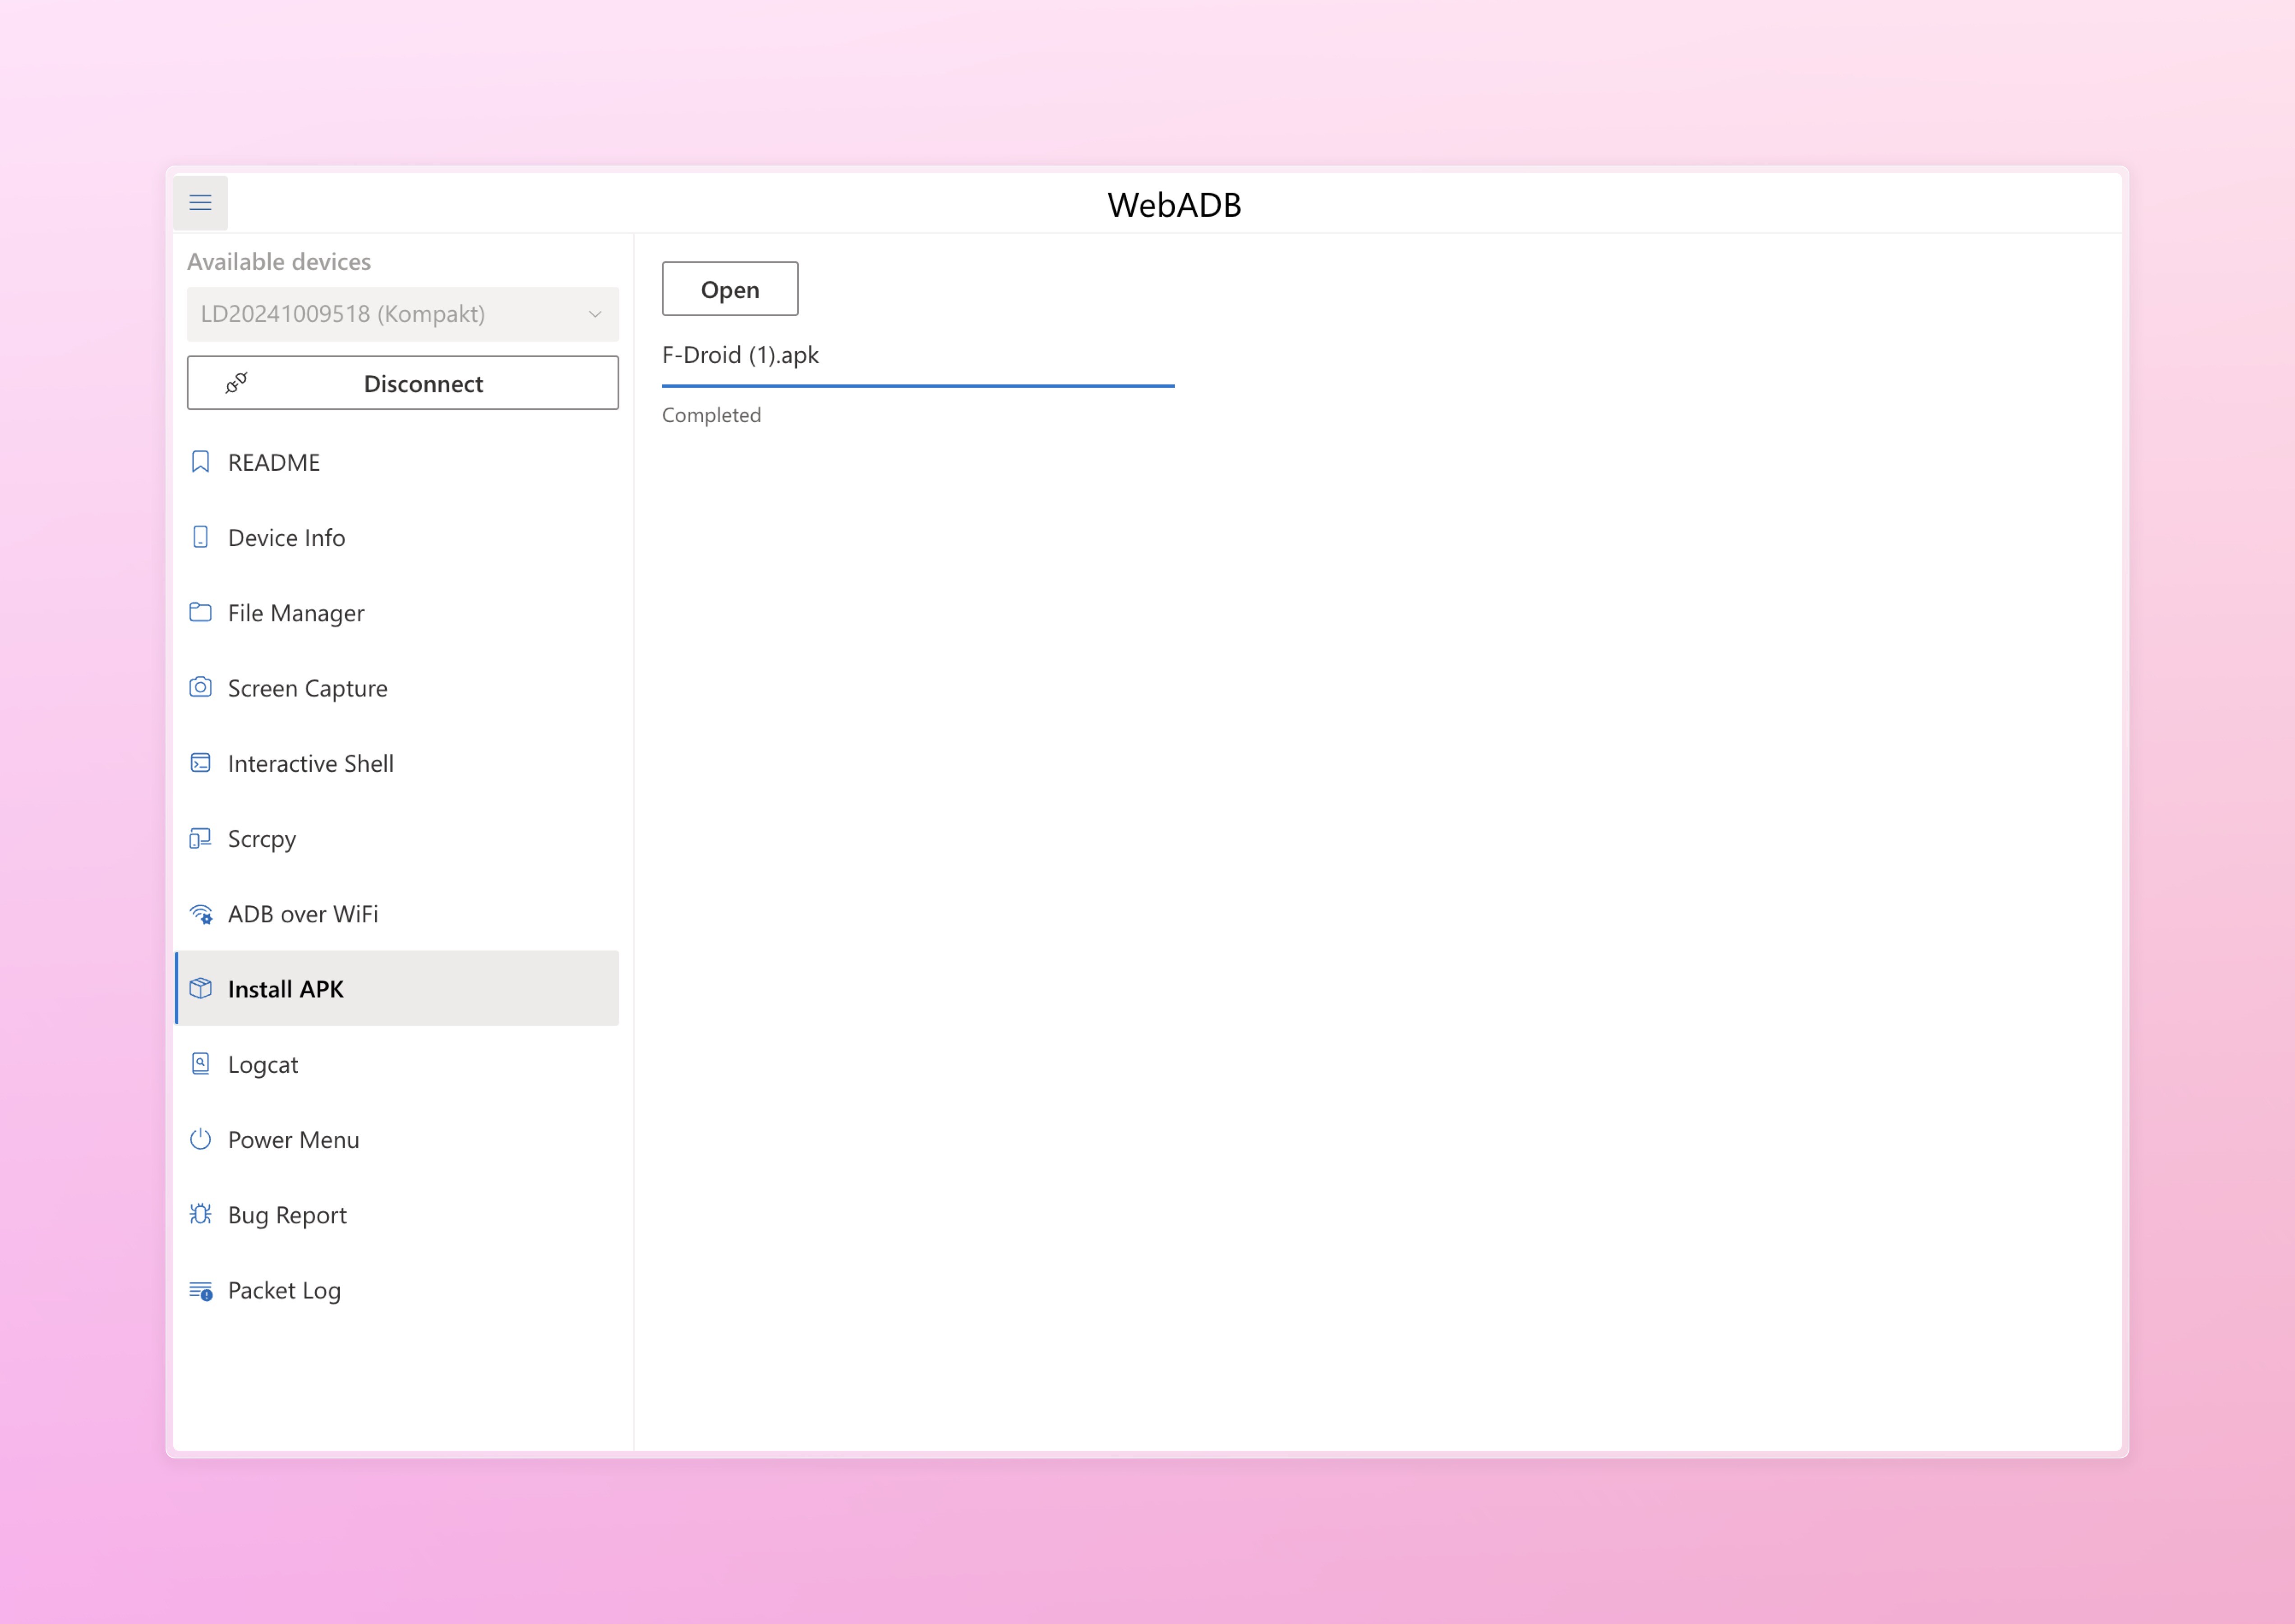Click the device dropdown chevron arrow
2295x1624 pixels.
pyautogui.click(x=595, y=314)
